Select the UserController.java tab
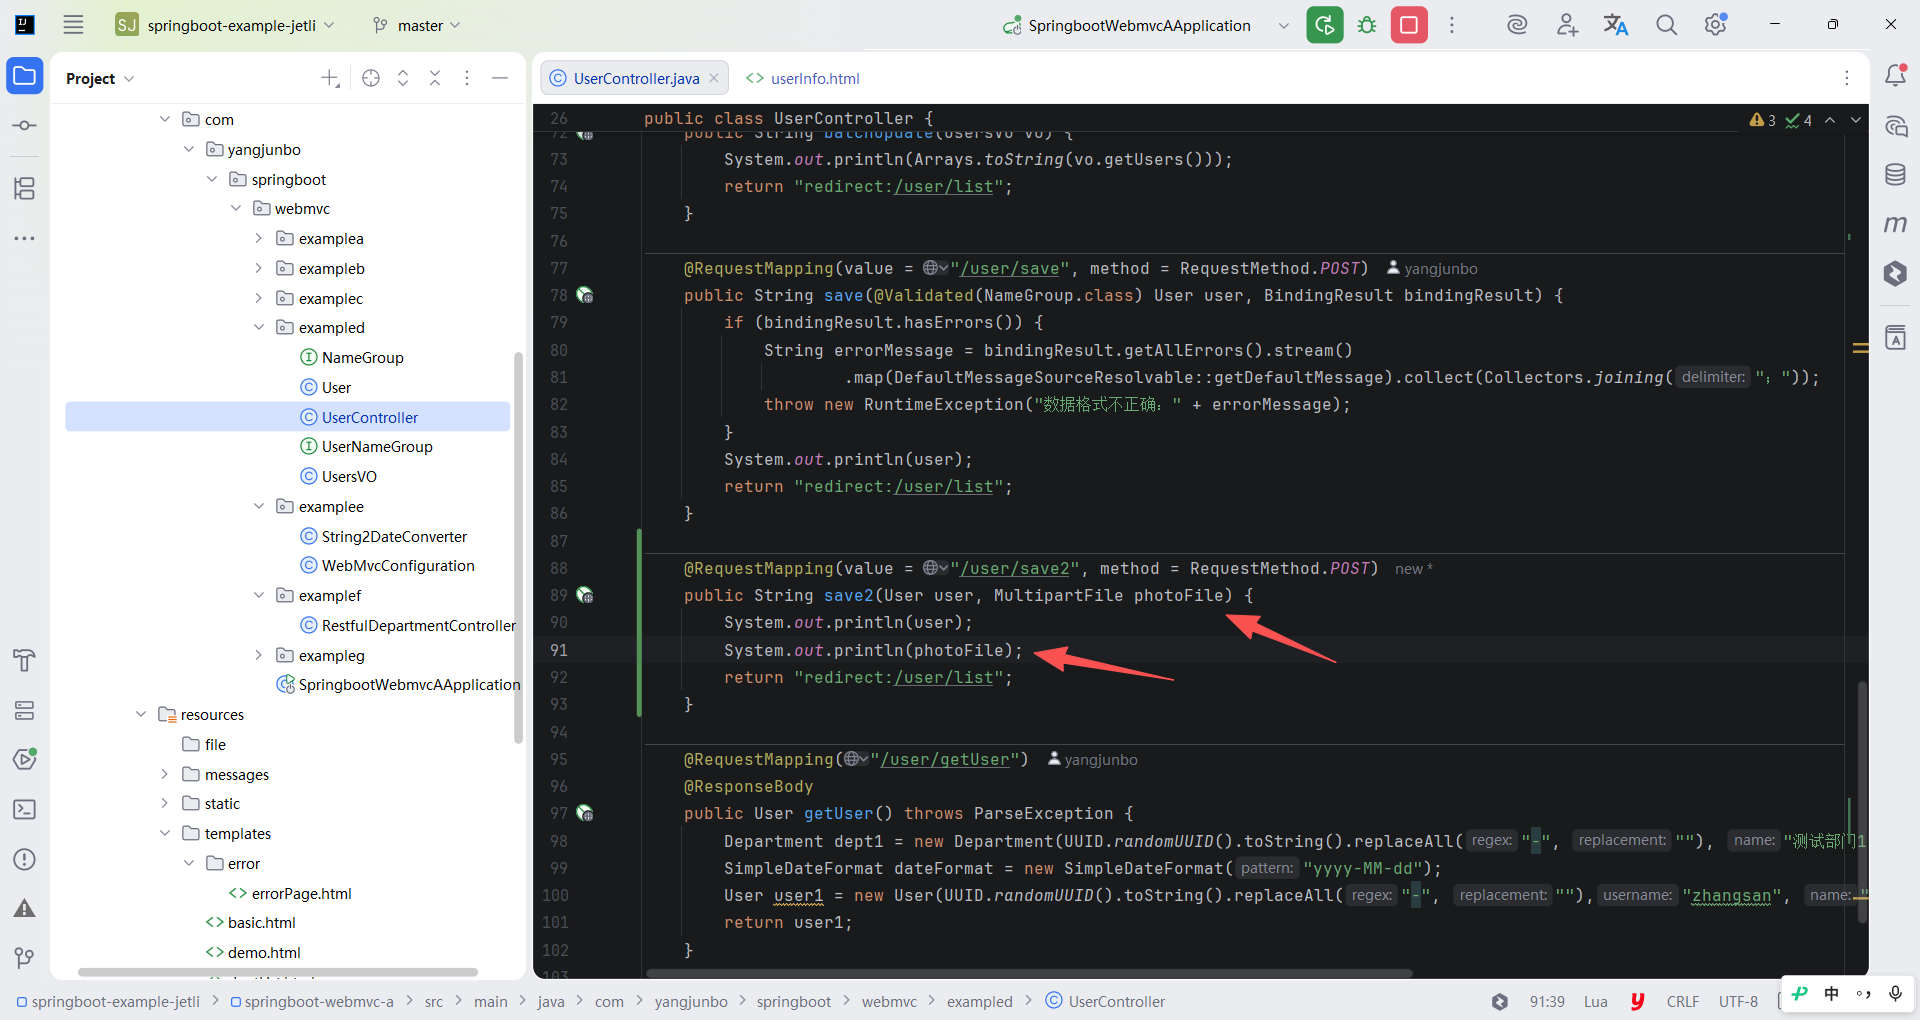 tap(636, 78)
